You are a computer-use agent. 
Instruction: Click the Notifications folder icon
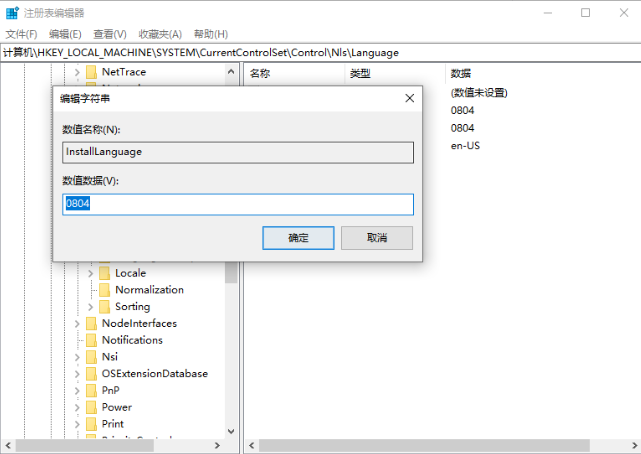click(91, 340)
